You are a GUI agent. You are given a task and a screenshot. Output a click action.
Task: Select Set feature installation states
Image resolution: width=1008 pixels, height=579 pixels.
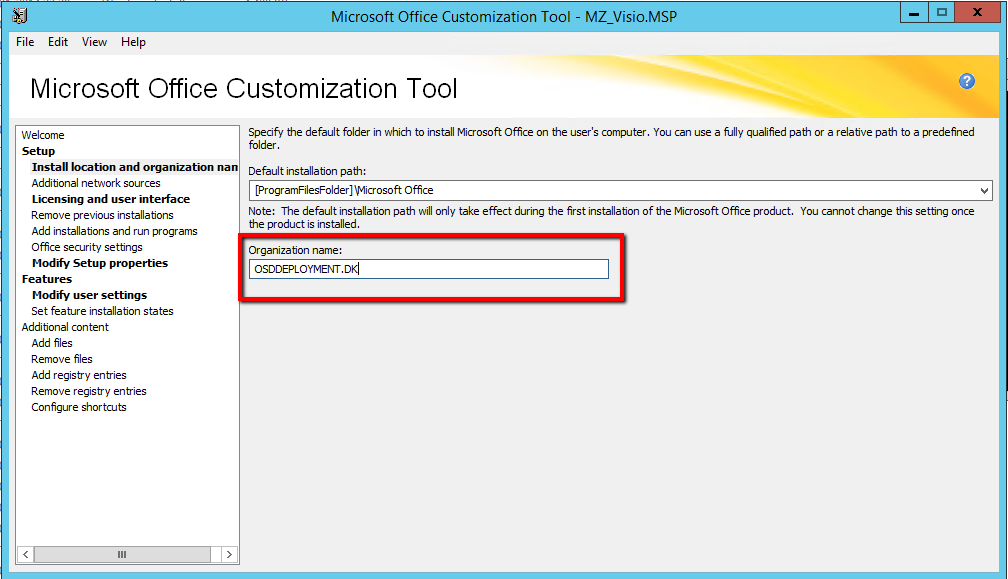coord(102,311)
